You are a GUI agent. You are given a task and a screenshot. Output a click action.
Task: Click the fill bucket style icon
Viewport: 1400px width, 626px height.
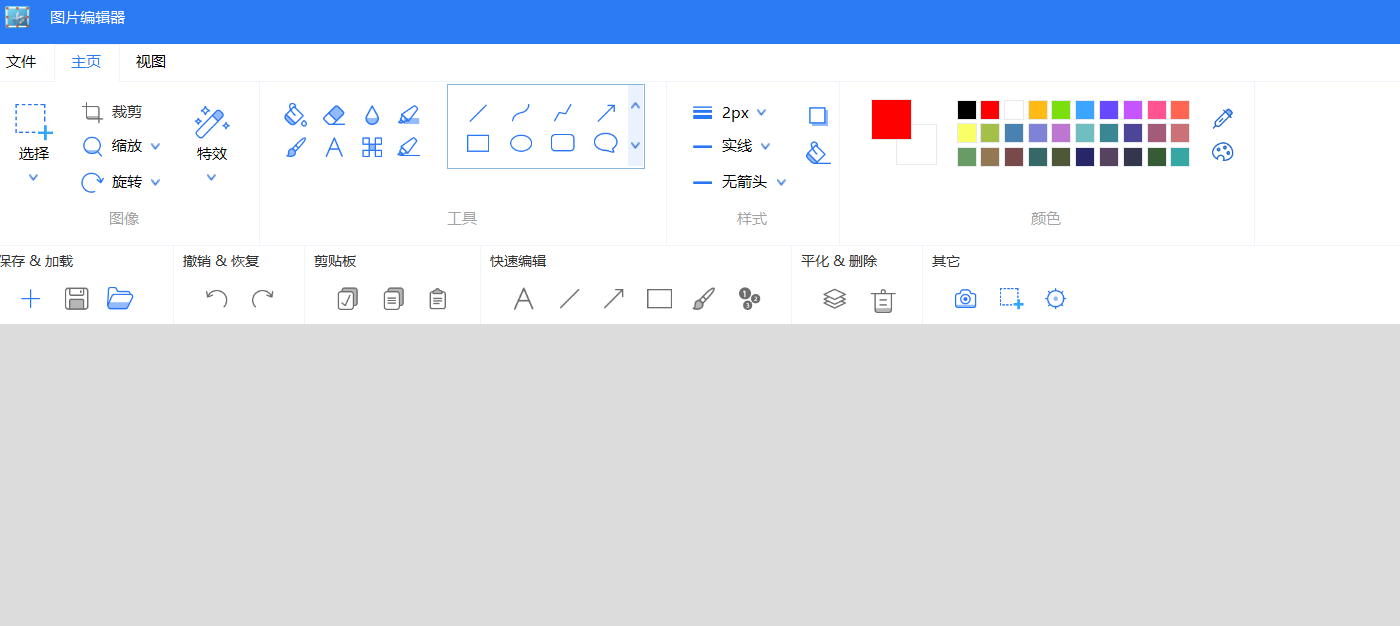coord(818,152)
